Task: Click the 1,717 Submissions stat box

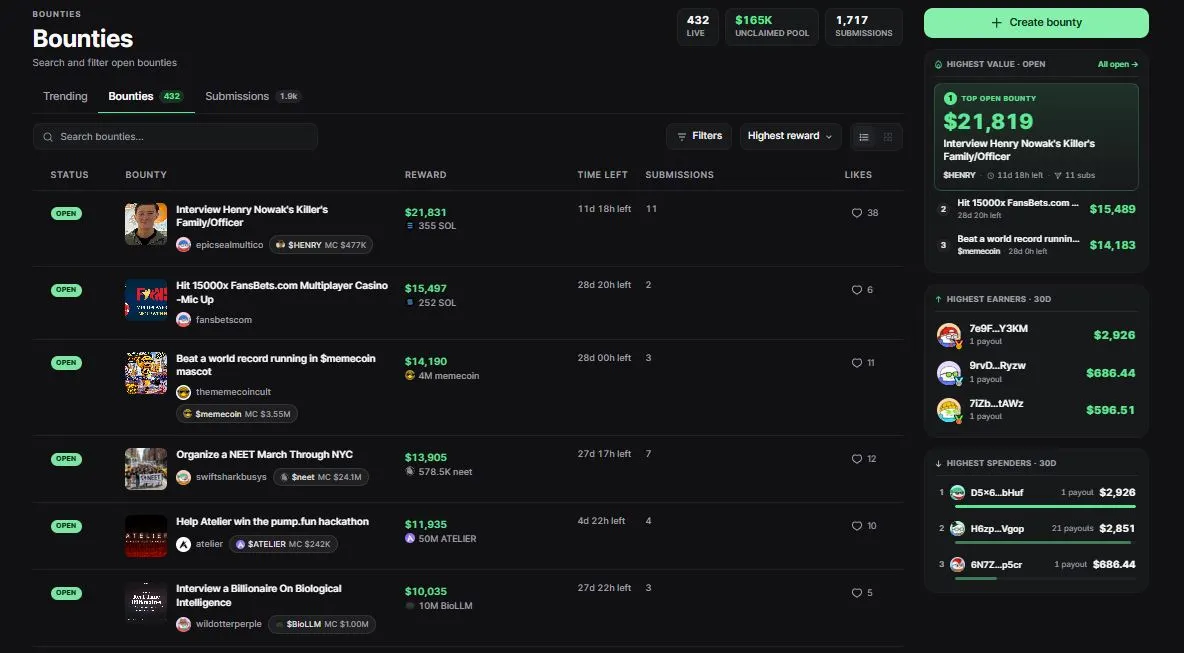Action: coord(864,26)
